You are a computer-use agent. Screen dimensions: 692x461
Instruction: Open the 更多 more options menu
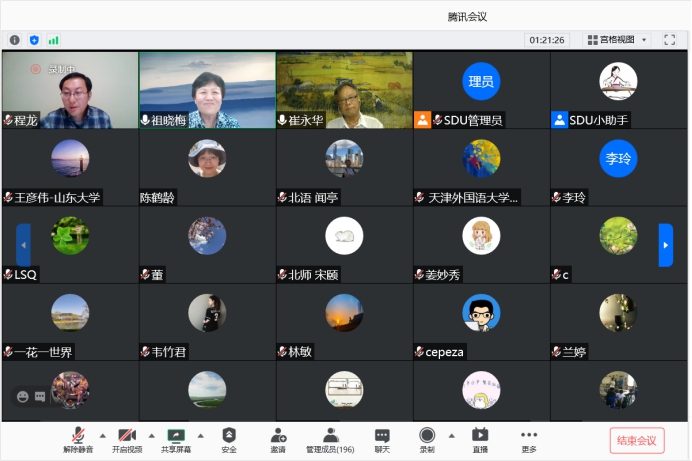(529, 439)
